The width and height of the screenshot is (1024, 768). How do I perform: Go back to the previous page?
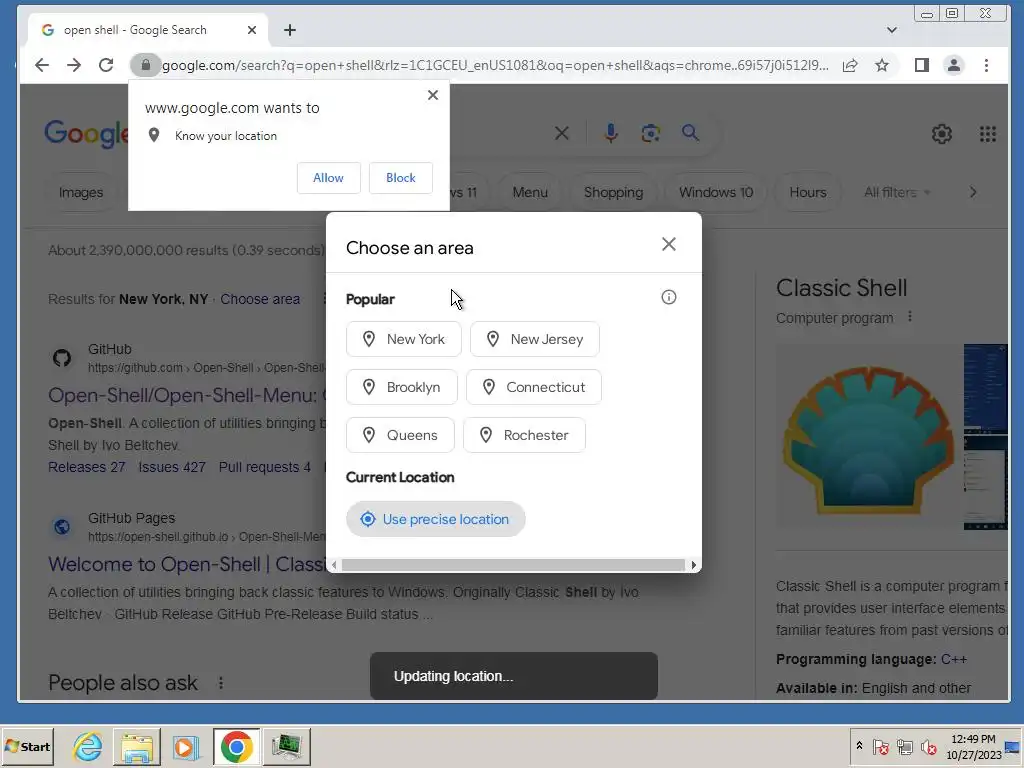[42, 65]
